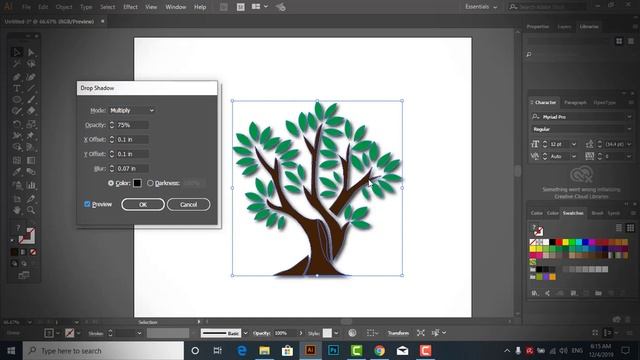Viewport: 640px width, 360px height.
Task: Open Illustrator from the Windows taskbar
Action: click(310, 350)
